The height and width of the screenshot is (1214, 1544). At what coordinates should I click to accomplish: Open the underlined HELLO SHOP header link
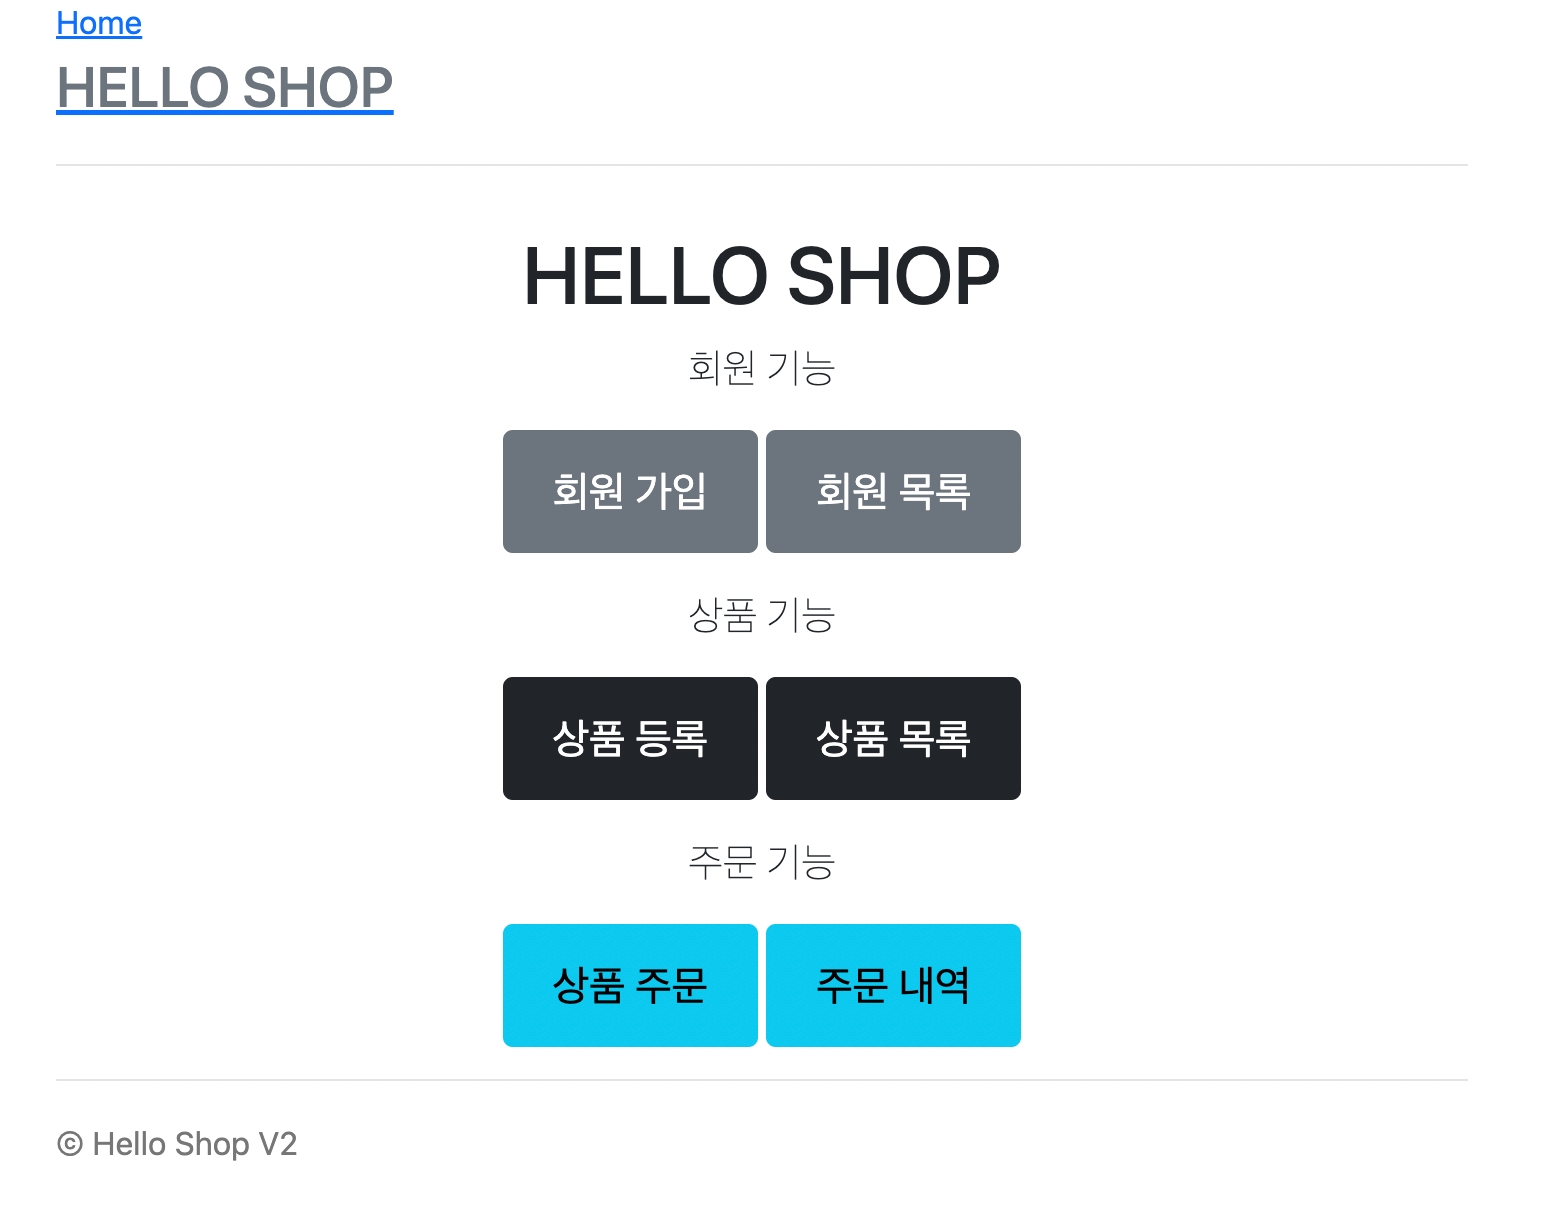point(225,88)
